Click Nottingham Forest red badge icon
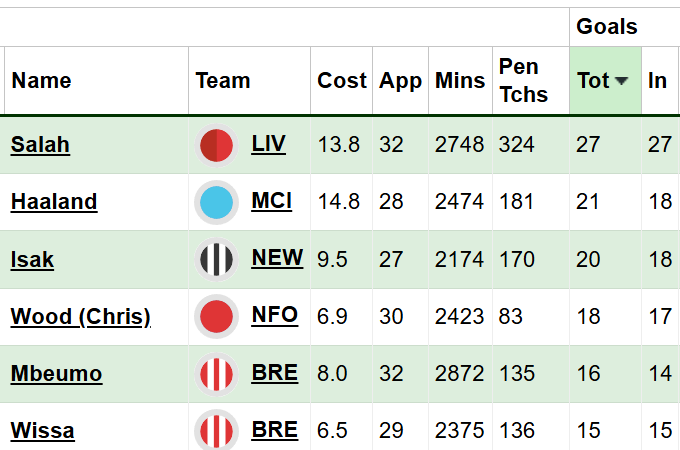This screenshot has height=450, width=680. (x=216, y=316)
